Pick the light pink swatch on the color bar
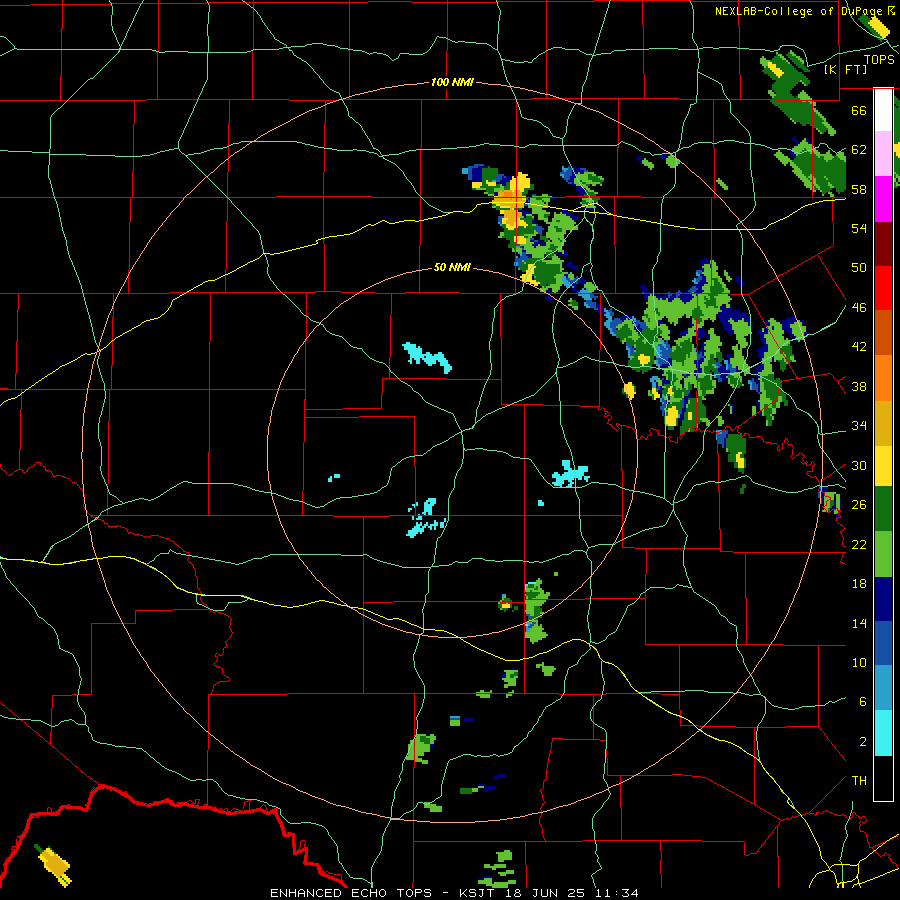Image resolution: width=900 pixels, height=900 pixels. pyautogui.click(x=883, y=154)
